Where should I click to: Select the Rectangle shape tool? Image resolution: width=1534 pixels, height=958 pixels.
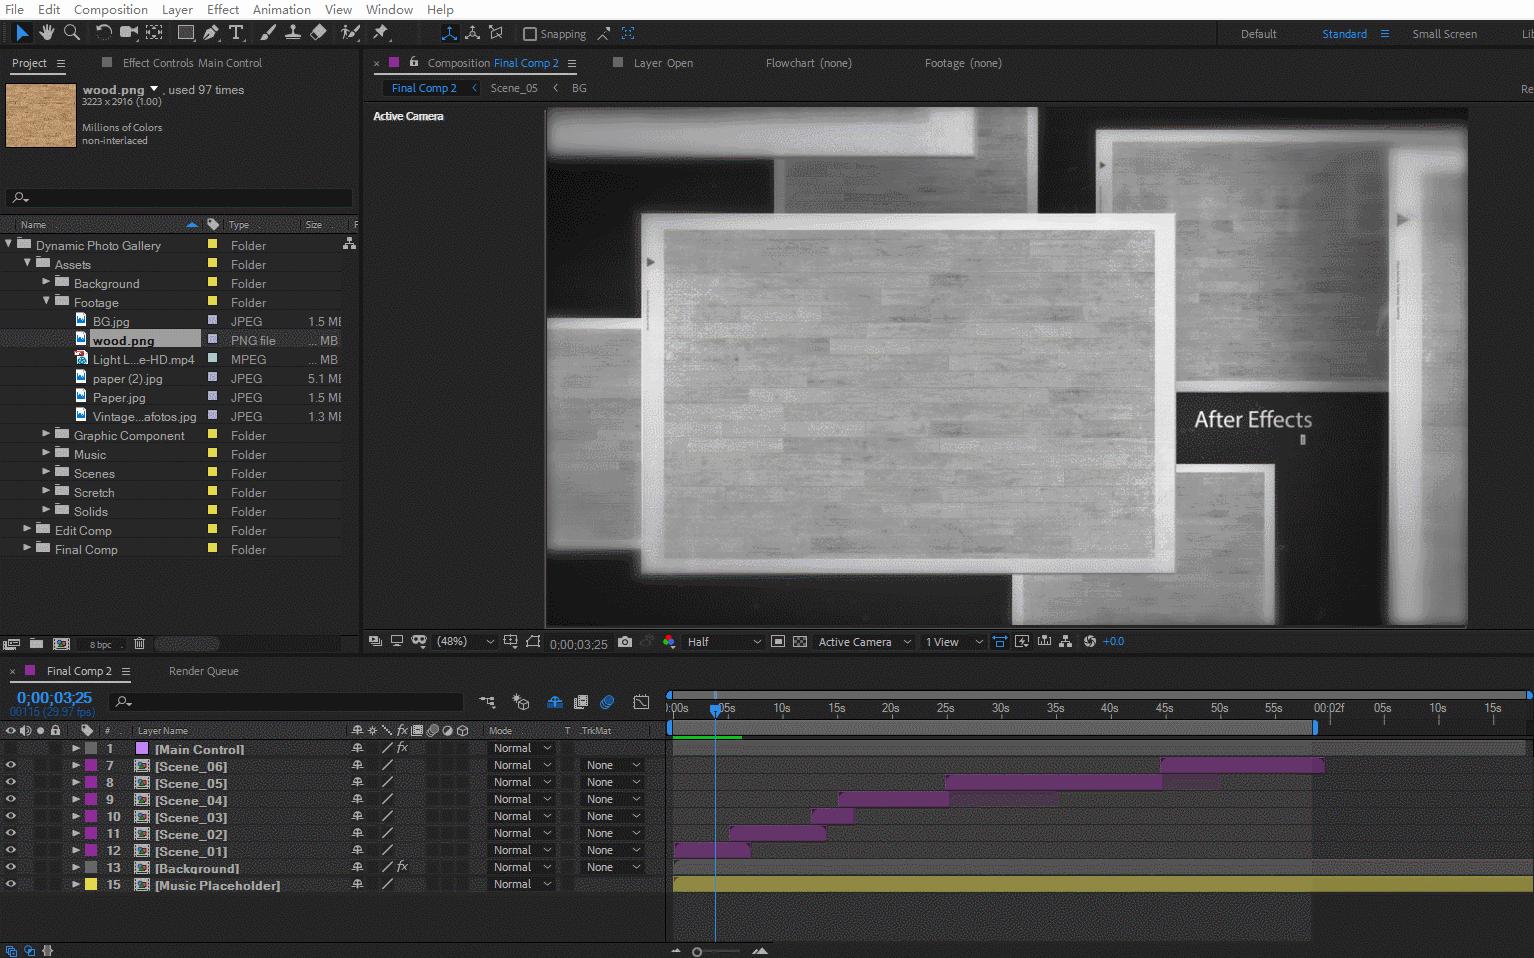[x=186, y=33]
